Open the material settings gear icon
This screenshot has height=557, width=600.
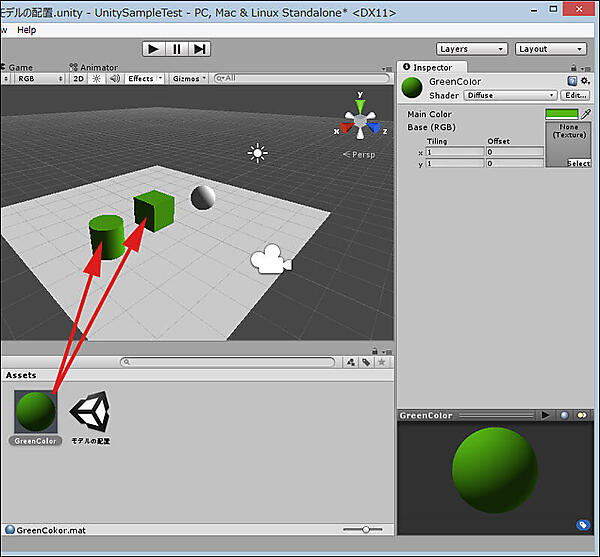coord(585,81)
